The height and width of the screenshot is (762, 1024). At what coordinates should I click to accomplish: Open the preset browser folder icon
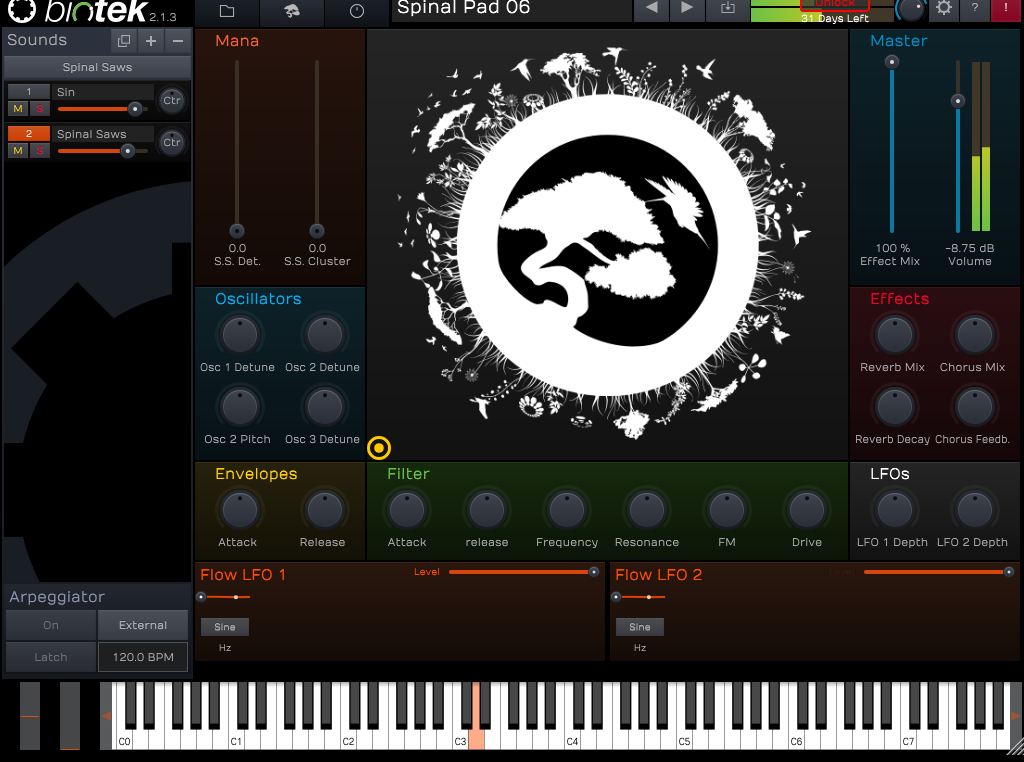point(227,12)
